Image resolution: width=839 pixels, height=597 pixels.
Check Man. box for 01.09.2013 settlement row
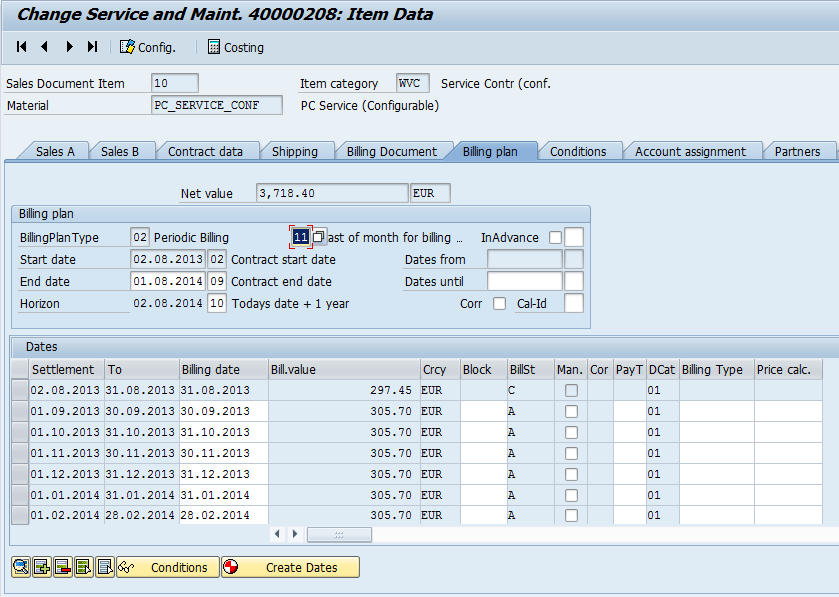click(x=571, y=411)
